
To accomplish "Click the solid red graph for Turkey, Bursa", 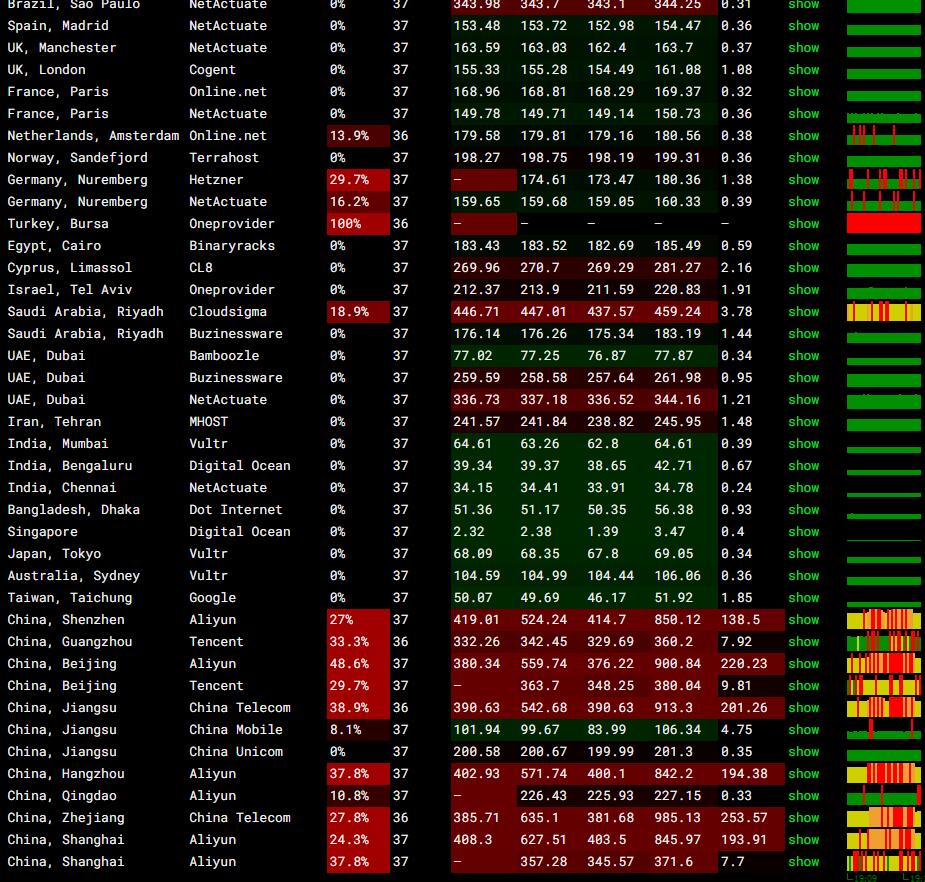I will tap(884, 224).
